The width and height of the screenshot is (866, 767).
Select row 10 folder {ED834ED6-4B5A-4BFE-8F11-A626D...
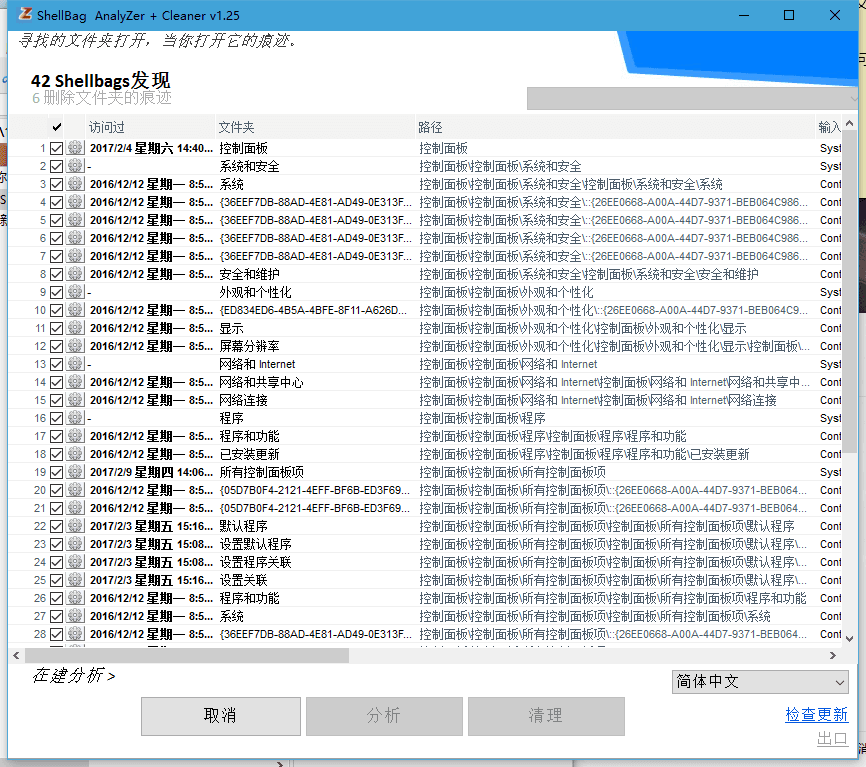(313, 310)
